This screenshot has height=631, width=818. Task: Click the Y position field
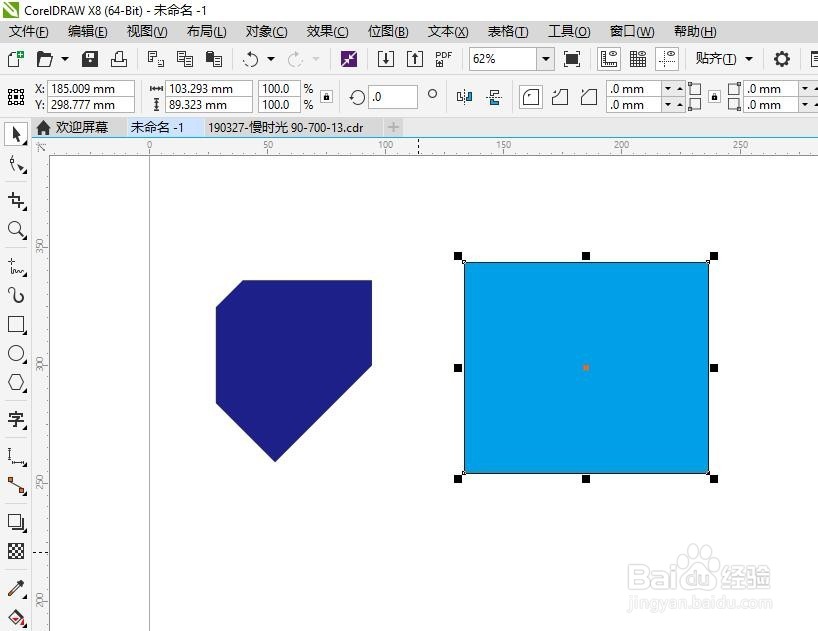pyautogui.click(x=91, y=105)
